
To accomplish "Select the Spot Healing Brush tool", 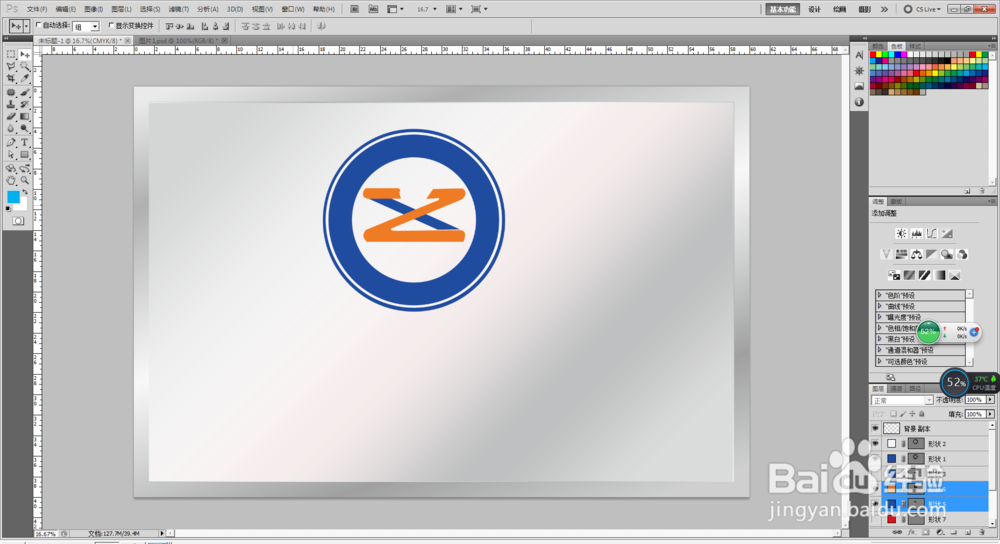I will point(11,92).
